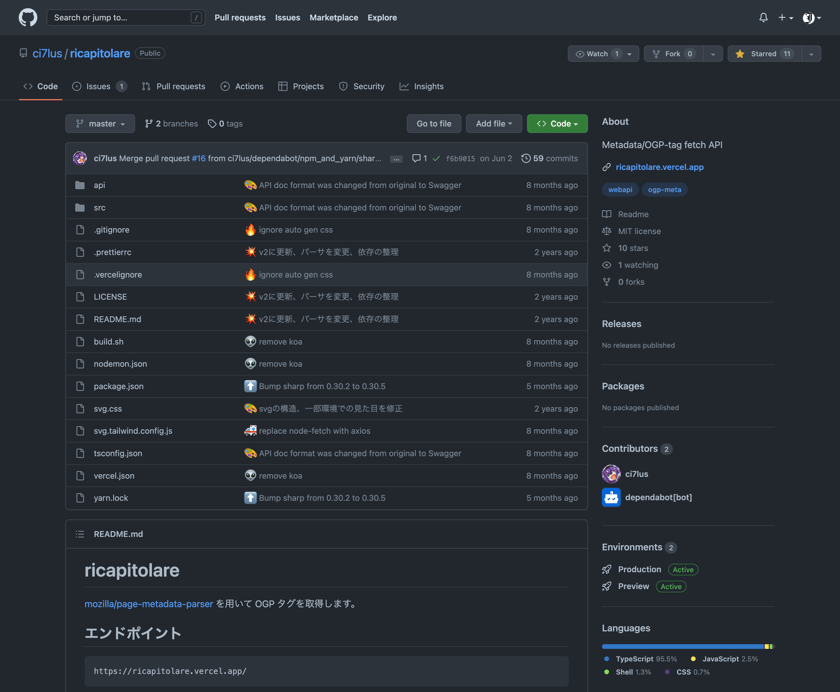Switch to the repository Issues tab
The image size is (840, 692).
pos(99,86)
